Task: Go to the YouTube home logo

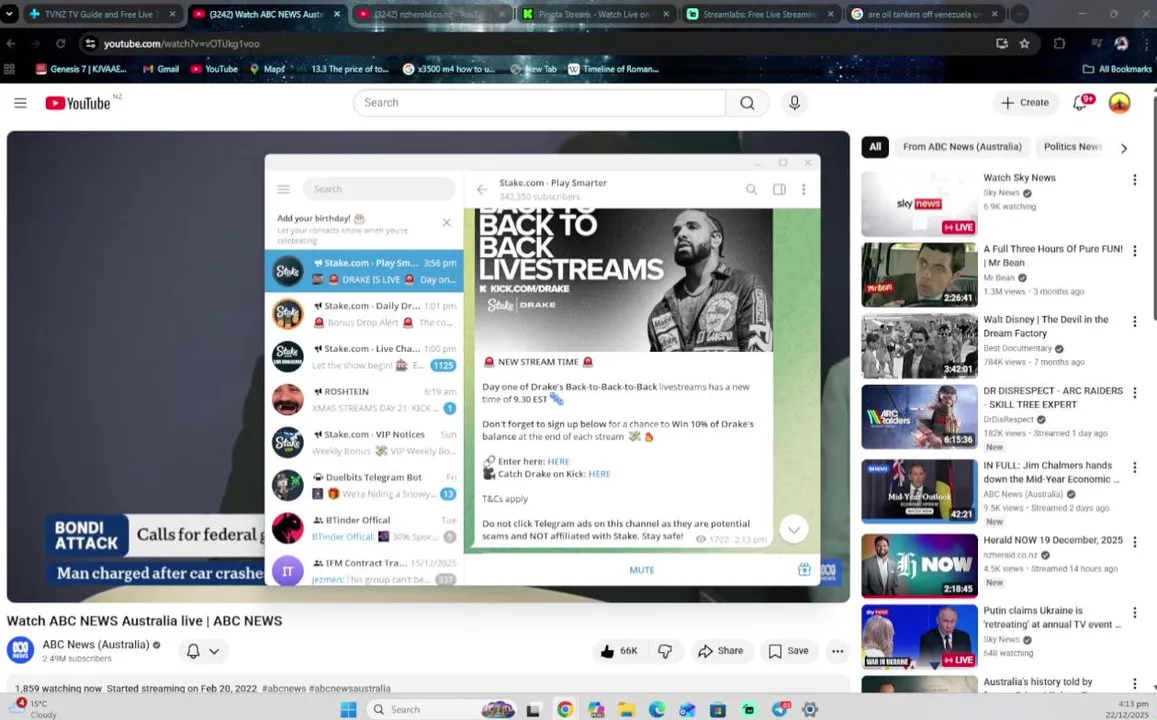Action: pyautogui.click(x=78, y=103)
